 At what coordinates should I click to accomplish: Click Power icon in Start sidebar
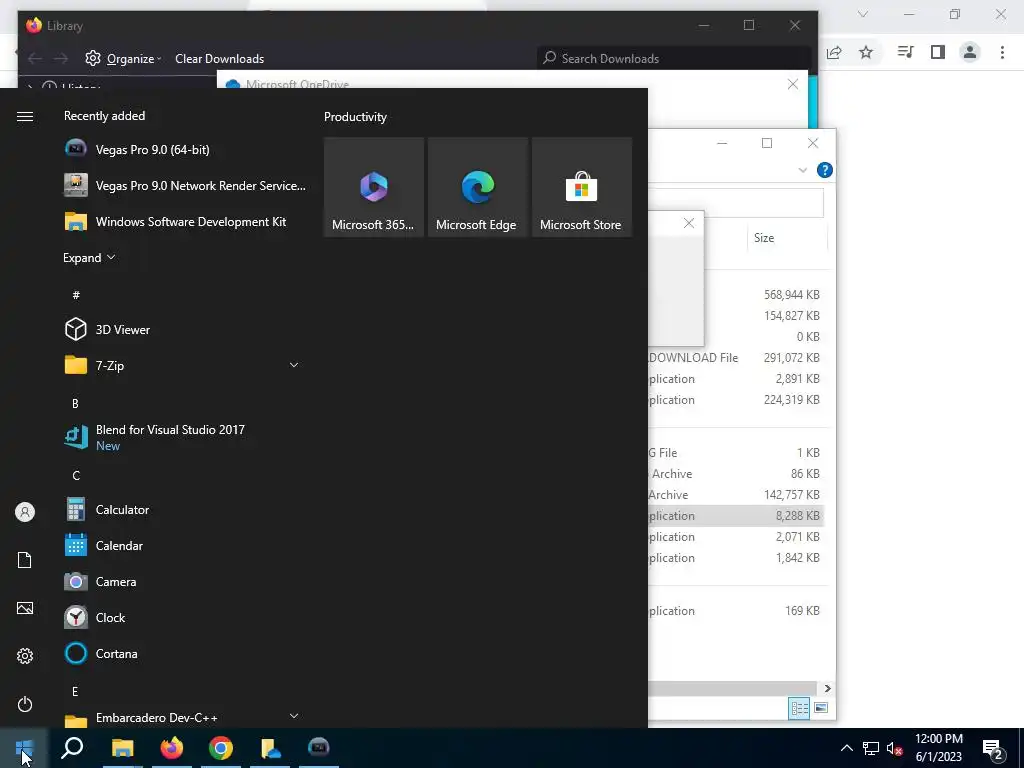pos(25,704)
